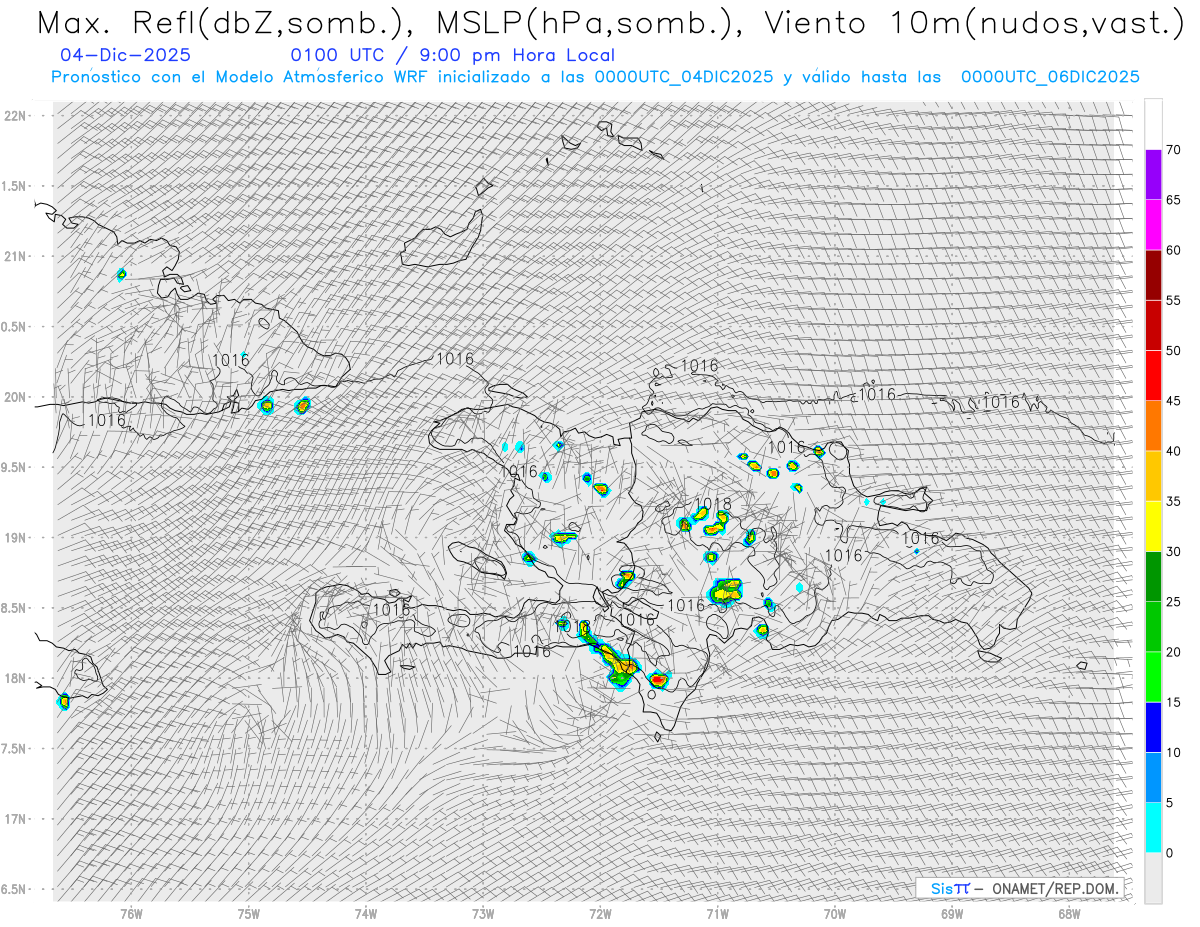
Task: Click the colorbar value '55'
Action: click(x=1173, y=300)
